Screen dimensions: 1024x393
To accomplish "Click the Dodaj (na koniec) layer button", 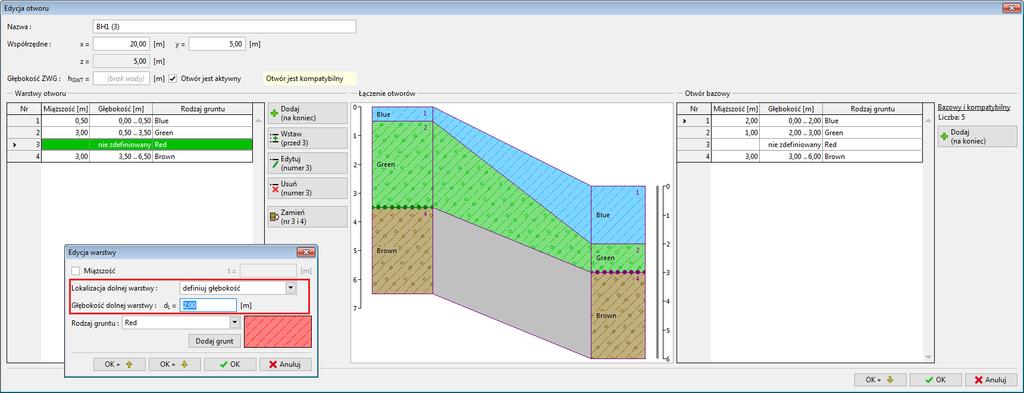I will [x=308, y=113].
